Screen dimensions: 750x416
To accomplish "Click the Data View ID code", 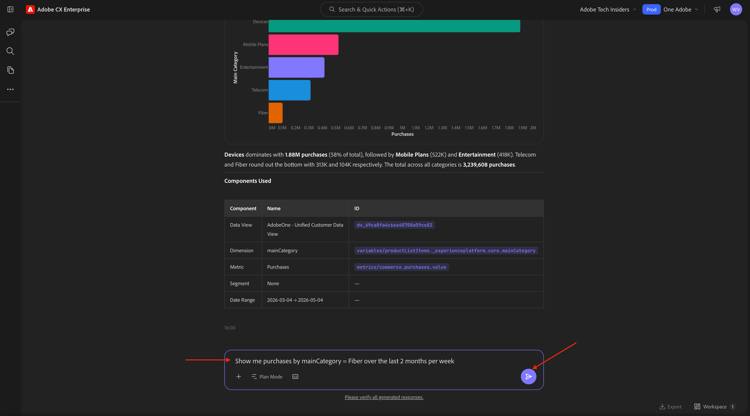I will click(394, 225).
